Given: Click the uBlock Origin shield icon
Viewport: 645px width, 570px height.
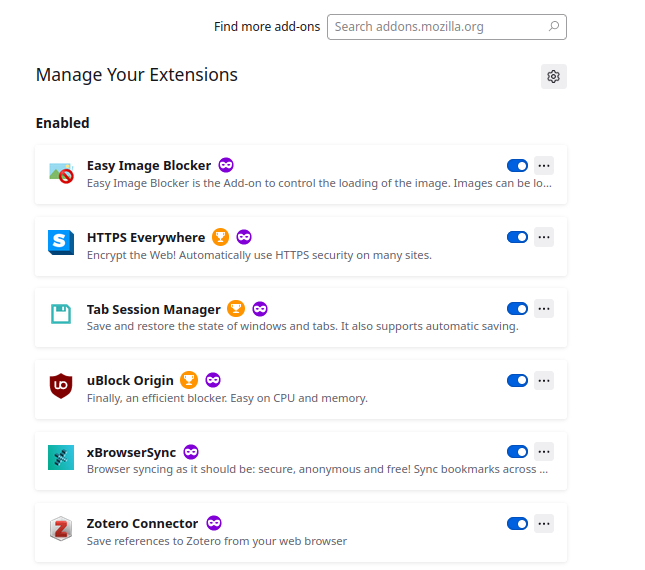Looking at the screenshot, I should click(x=61, y=385).
